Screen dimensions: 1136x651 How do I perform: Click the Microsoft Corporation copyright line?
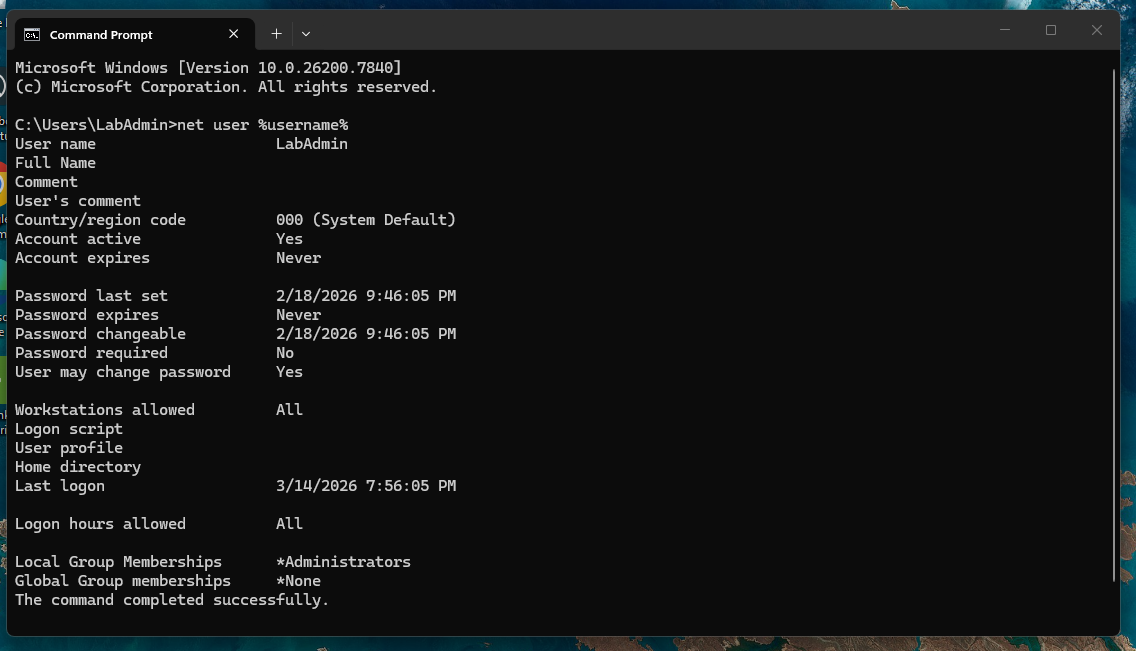[226, 87]
